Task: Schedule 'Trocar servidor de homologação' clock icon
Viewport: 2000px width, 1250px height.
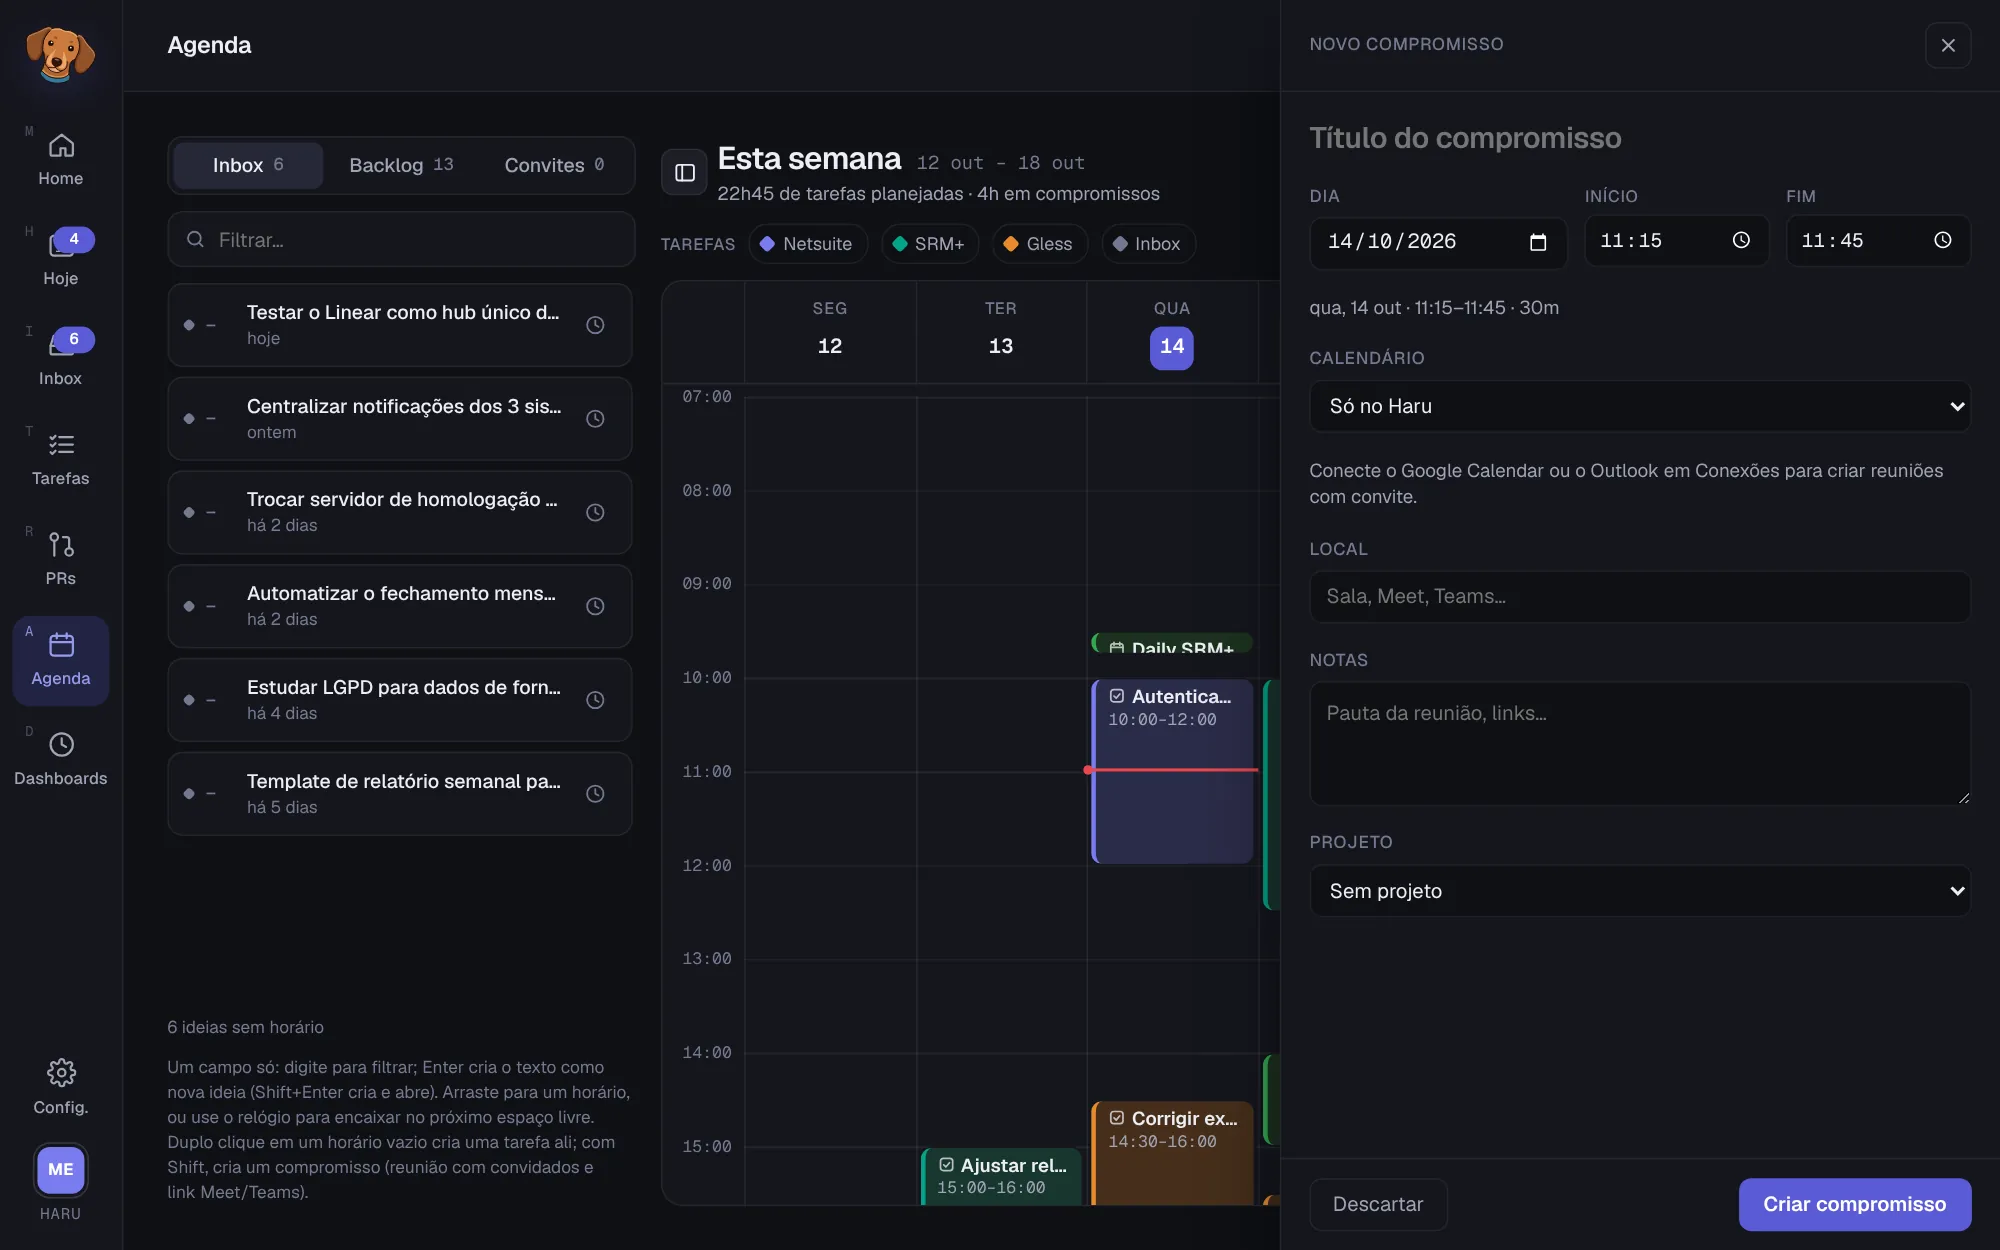Action: pyautogui.click(x=595, y=512)
